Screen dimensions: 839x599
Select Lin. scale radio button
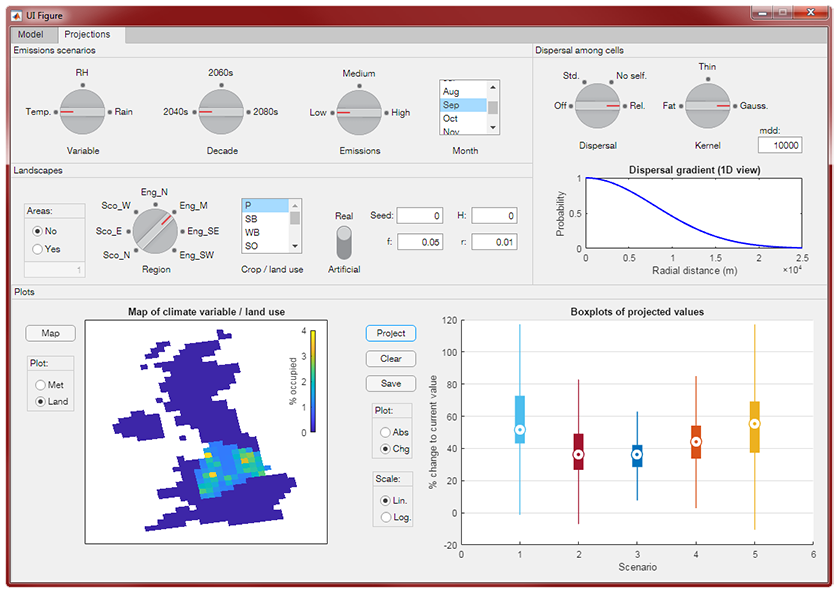click(385, 501)
